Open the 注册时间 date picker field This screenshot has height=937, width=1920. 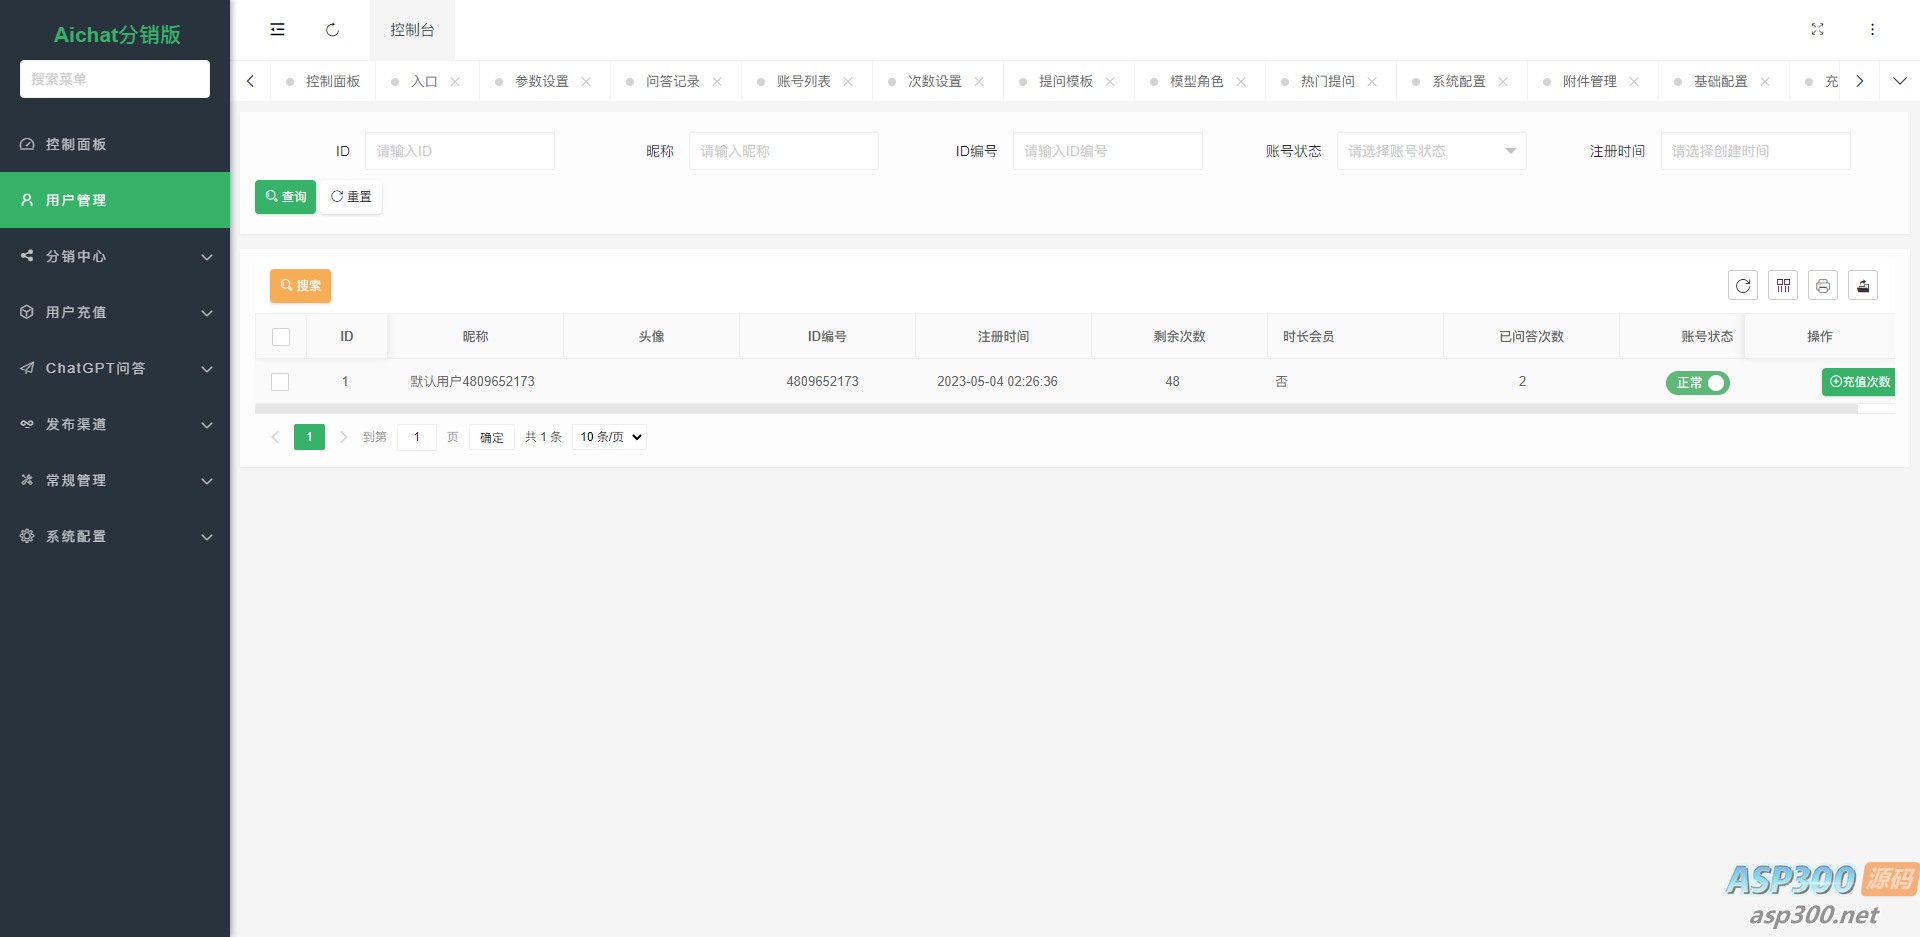pos(1756,151)
